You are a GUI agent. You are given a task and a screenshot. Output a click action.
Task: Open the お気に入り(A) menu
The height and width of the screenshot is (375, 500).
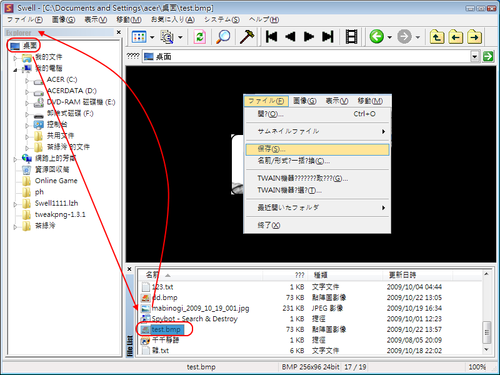click(173, 19)
